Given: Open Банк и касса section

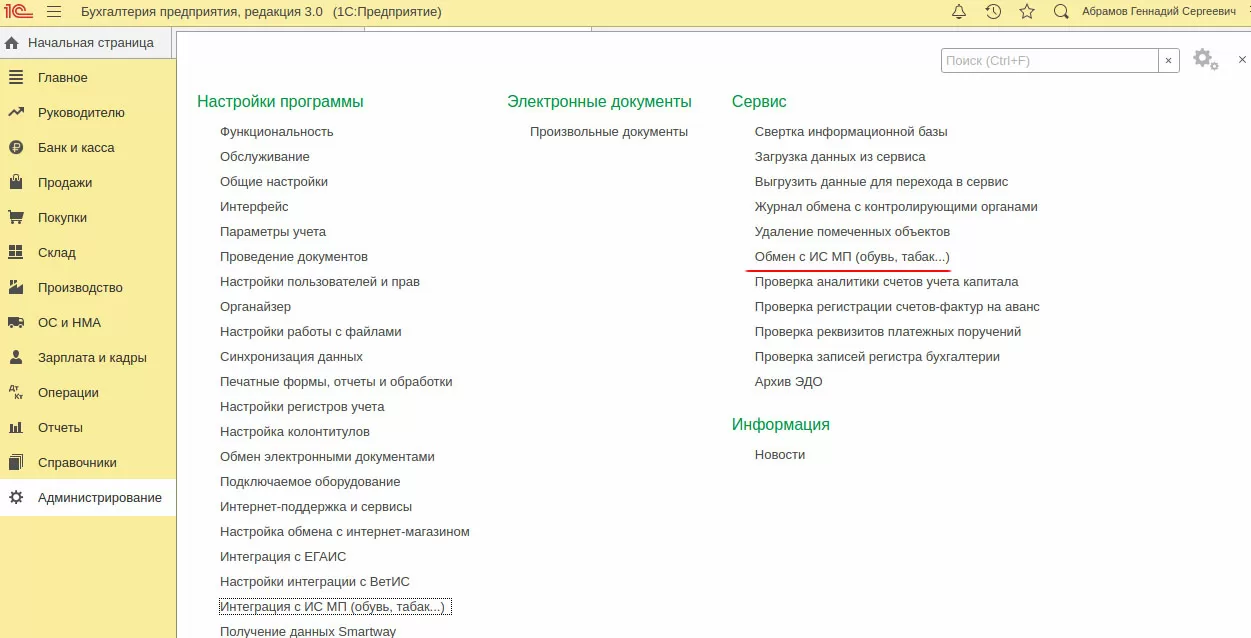Looking at the screenshot, I should 88,148.
